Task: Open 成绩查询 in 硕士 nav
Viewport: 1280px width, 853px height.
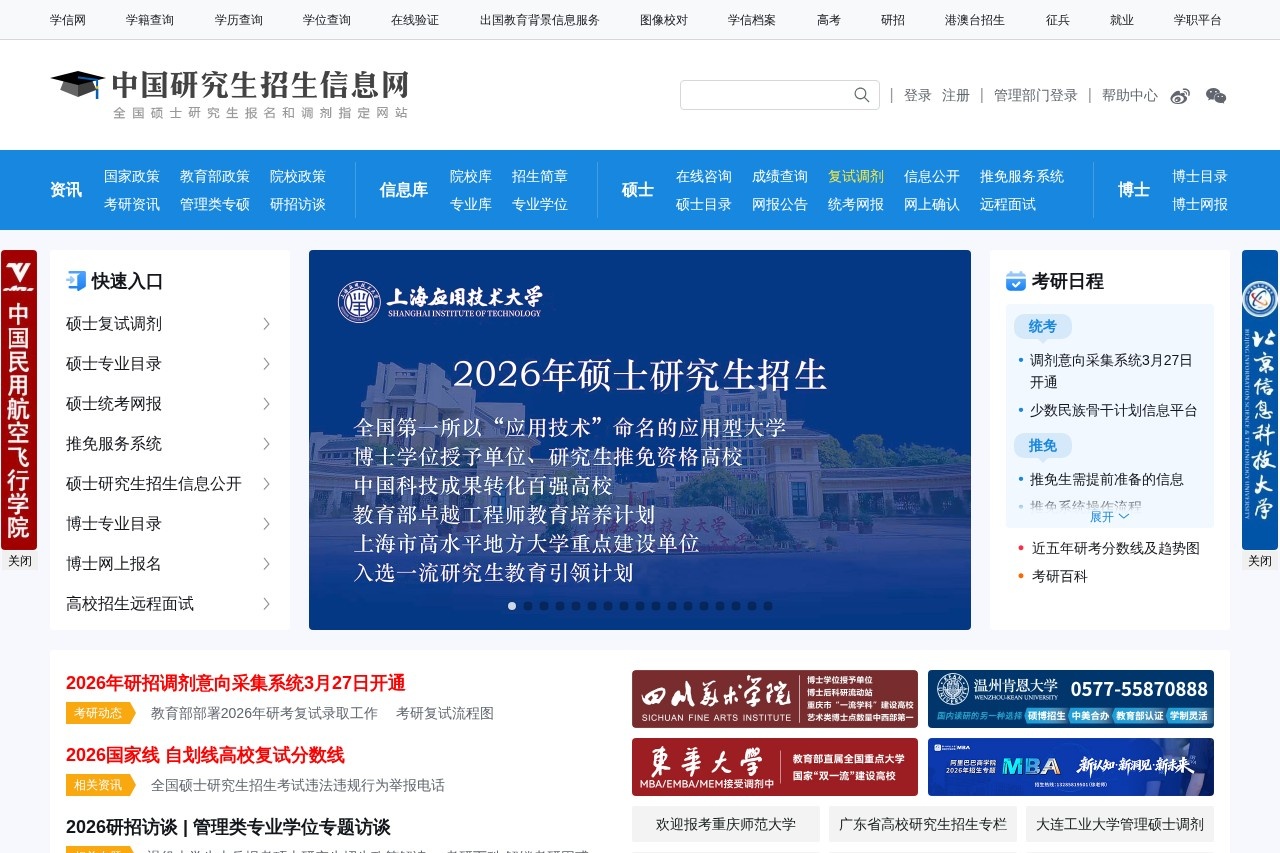Action: 780,176
